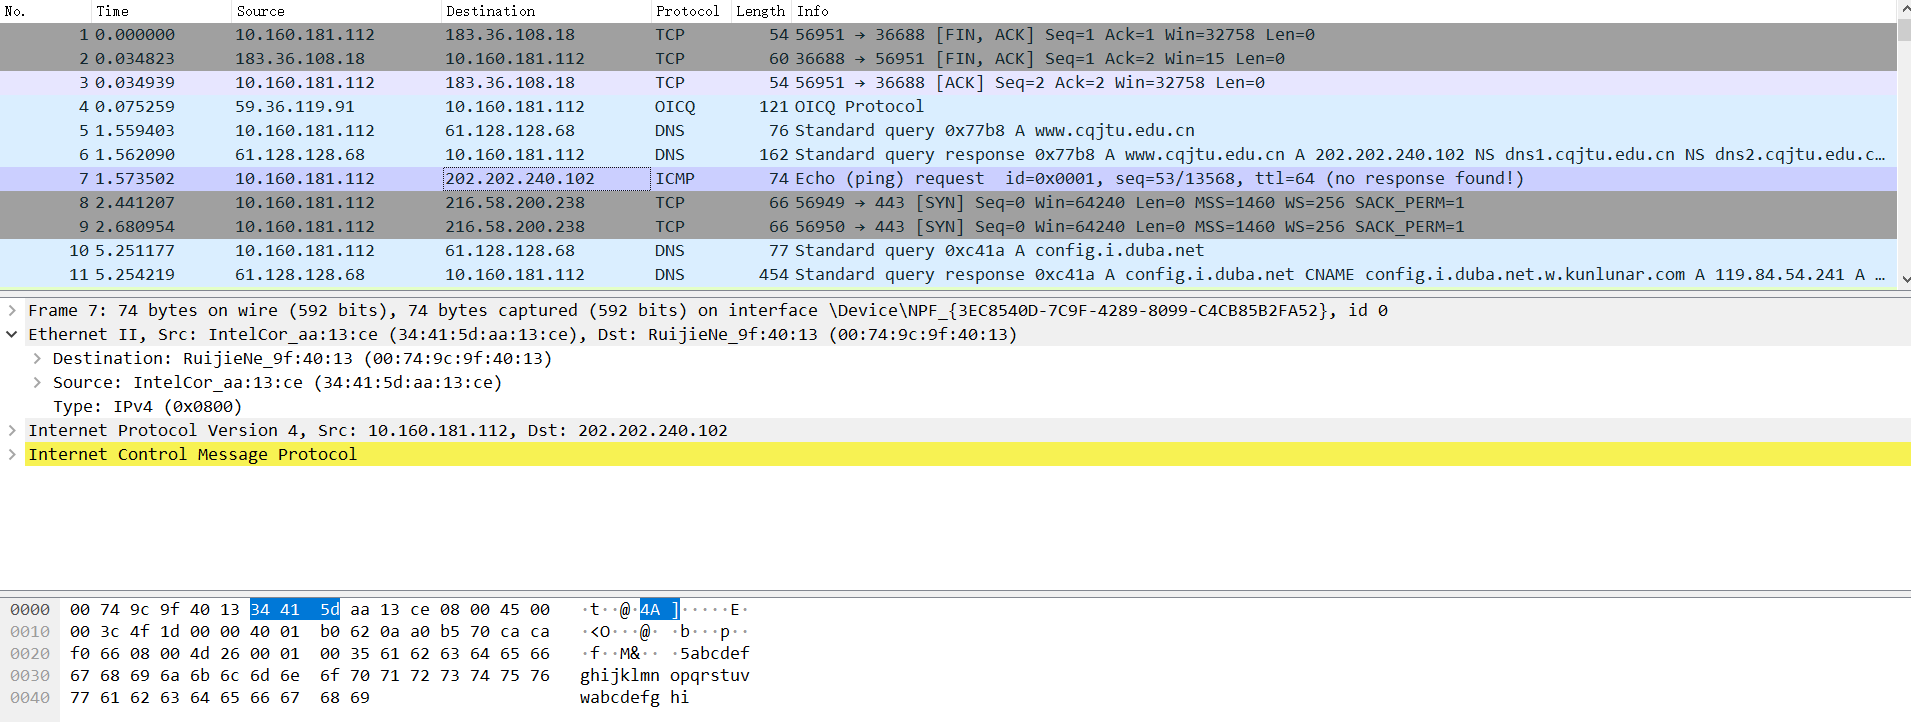Screen dimensions: 1911x722
Task: Click packet list scrollbar down arrow
Action: pos(1904,279)
